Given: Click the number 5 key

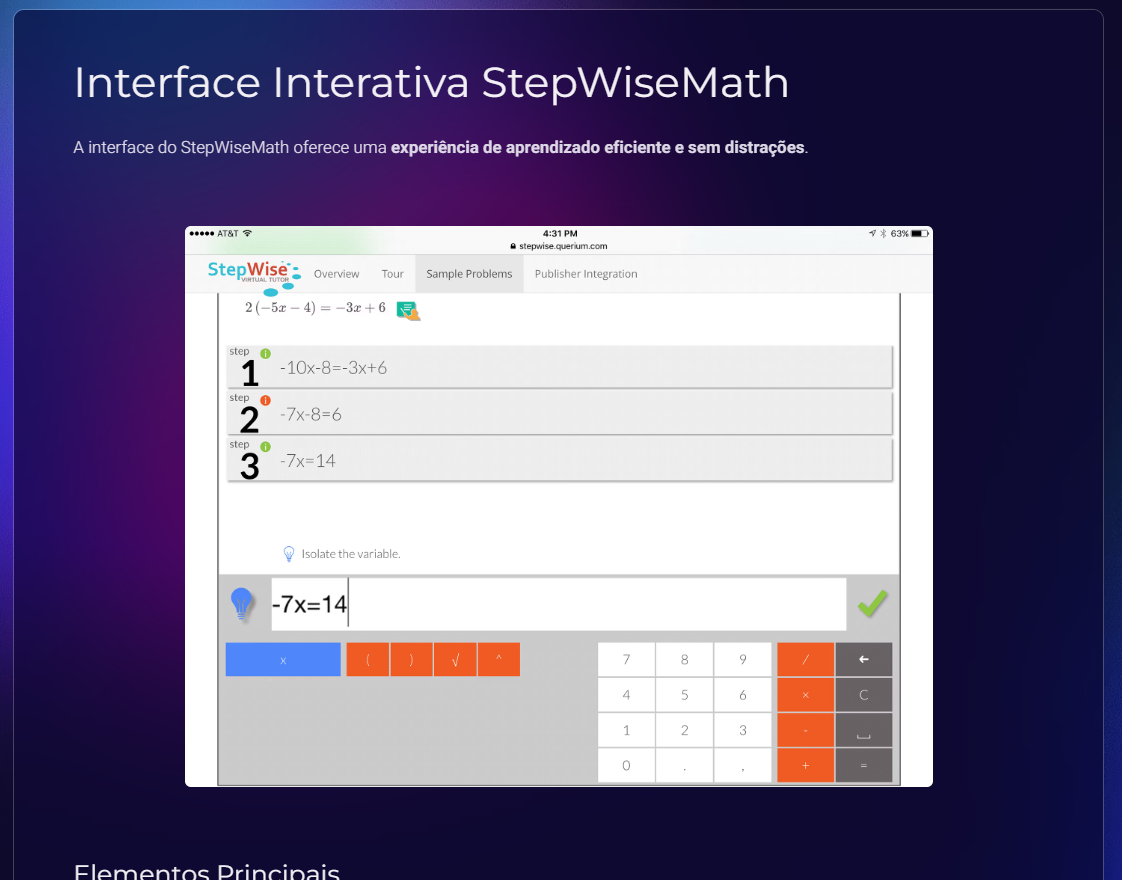Looking at the screenshot, I should [685, 695].
